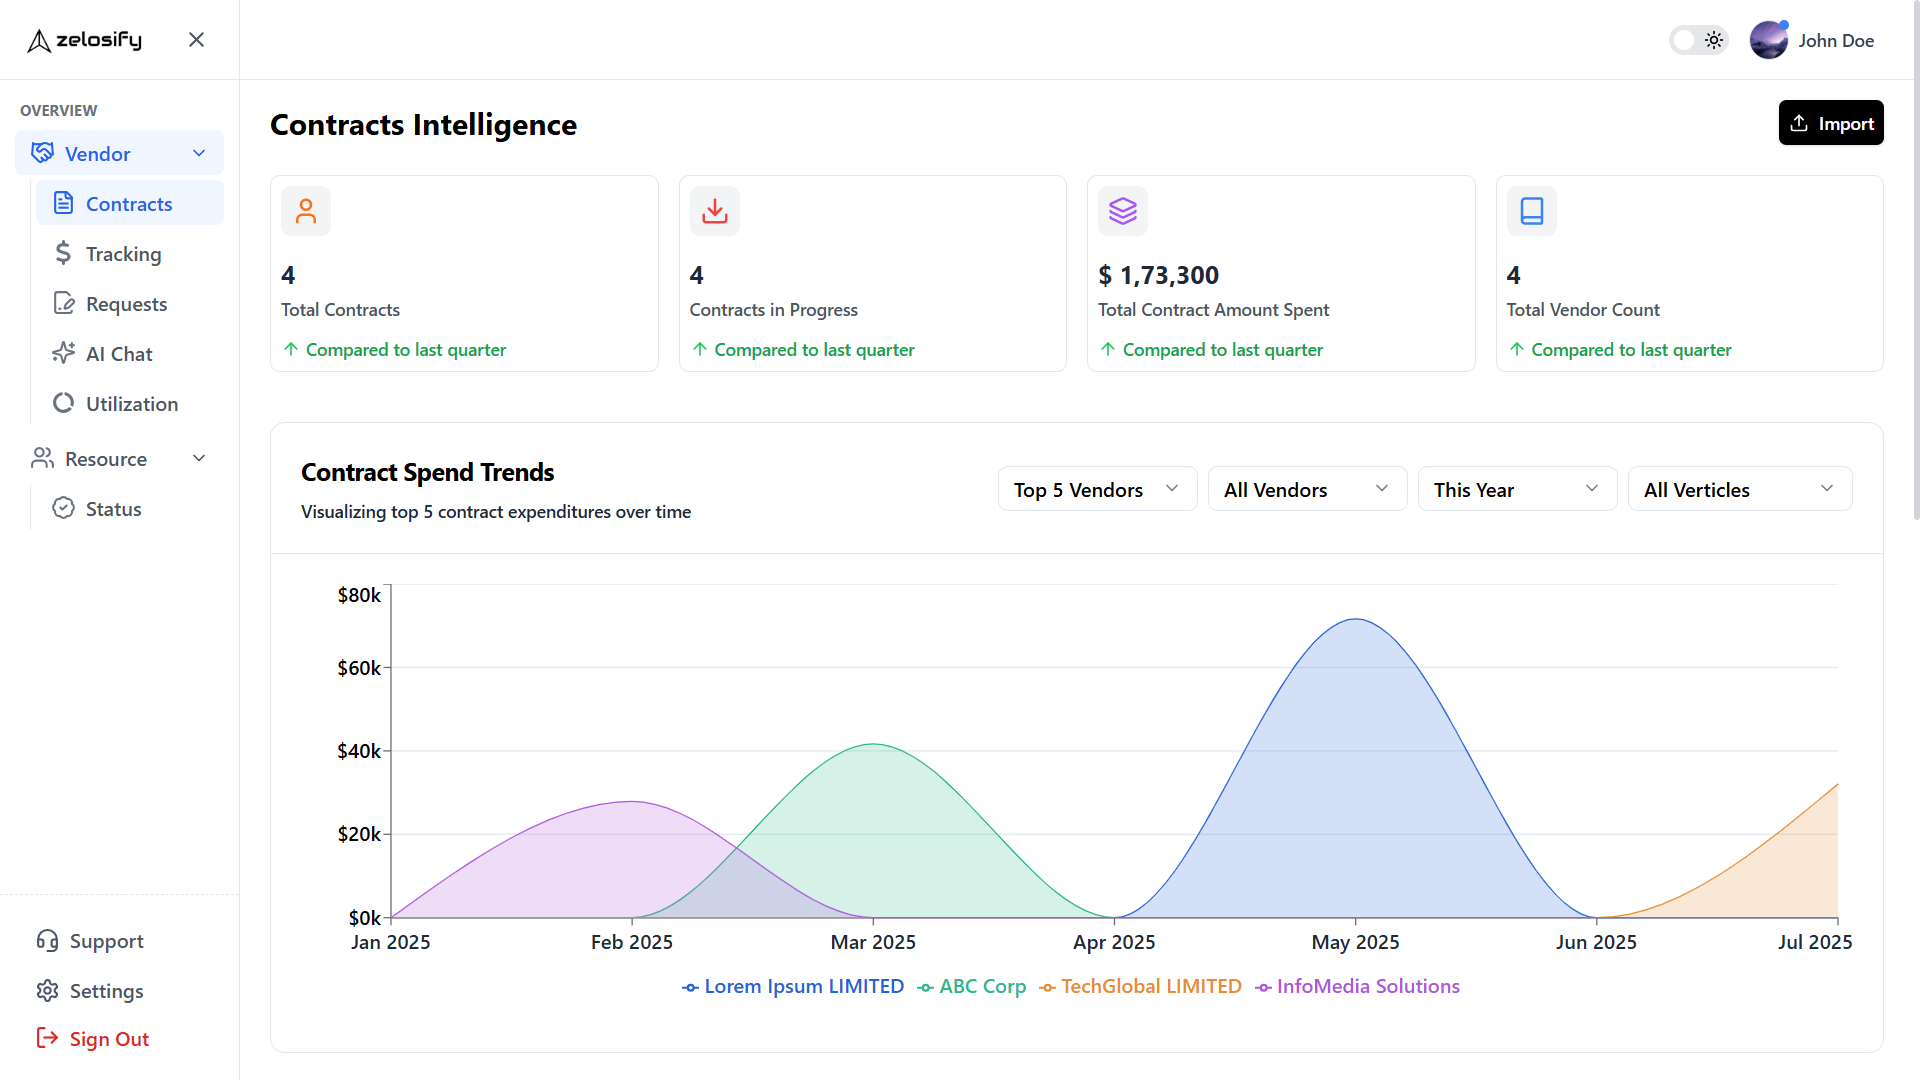Hide the Lorem Ipsum LIMITED series
Image resolution: width=1920 pixels, height=1080 pixels.
(x=792, y=986)
